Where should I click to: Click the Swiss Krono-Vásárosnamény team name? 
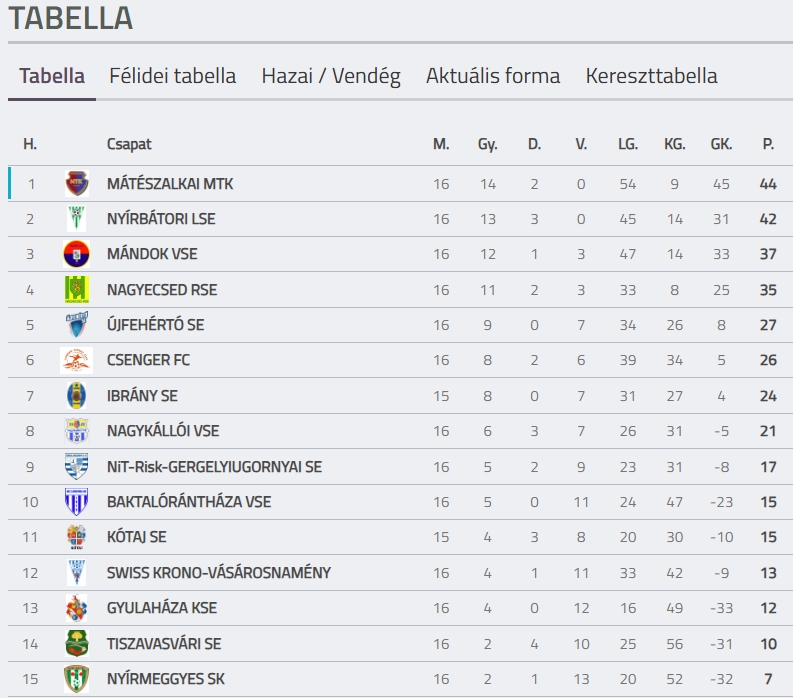pos(218,573)
